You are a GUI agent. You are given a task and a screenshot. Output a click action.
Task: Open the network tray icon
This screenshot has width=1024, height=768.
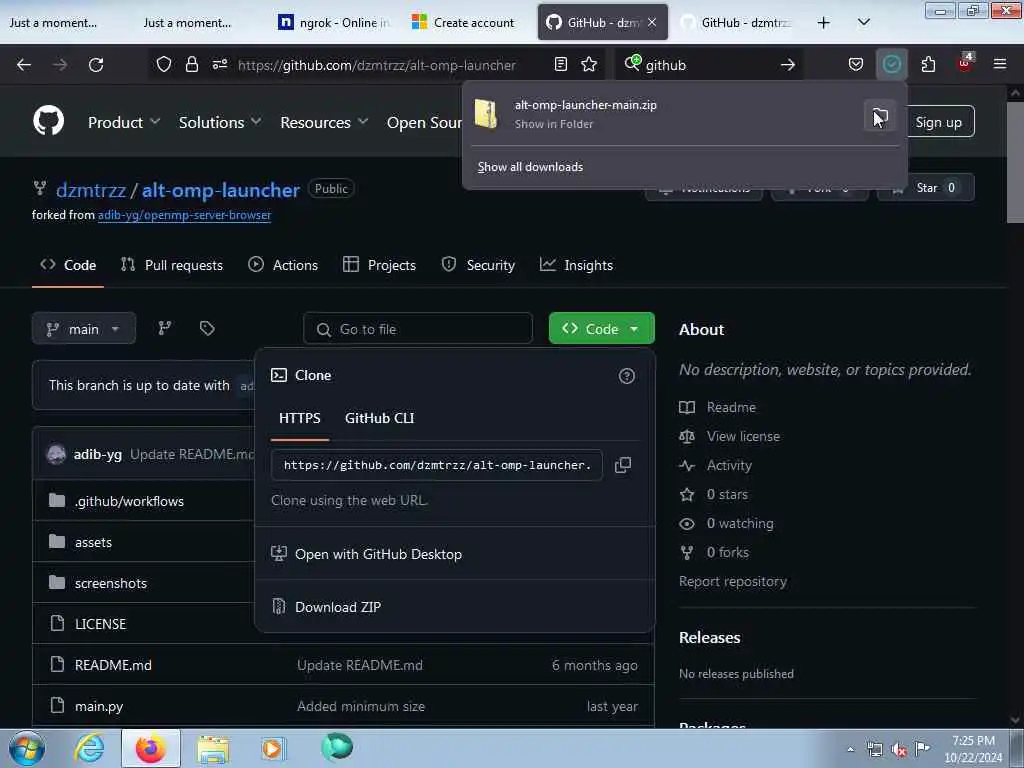tap(874, 749)
